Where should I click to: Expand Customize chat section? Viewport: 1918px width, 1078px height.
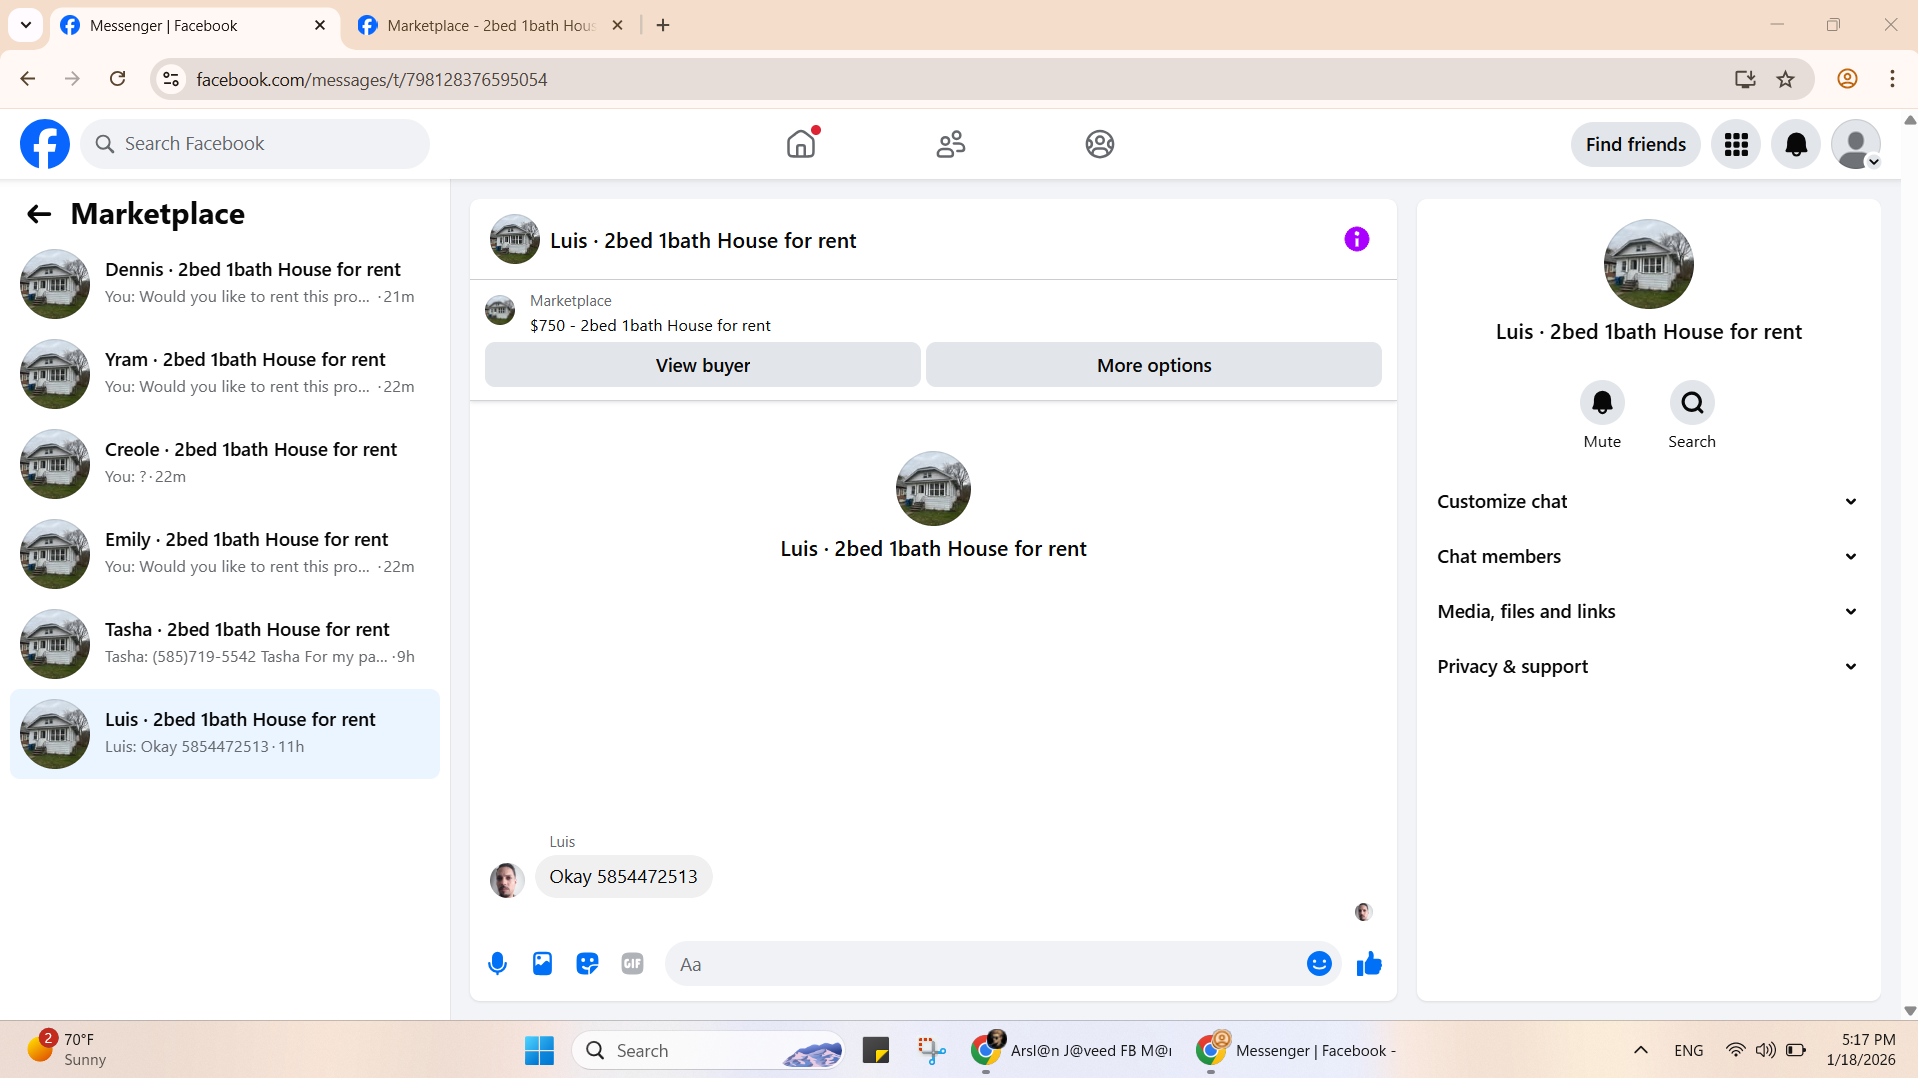[1648, 502]
